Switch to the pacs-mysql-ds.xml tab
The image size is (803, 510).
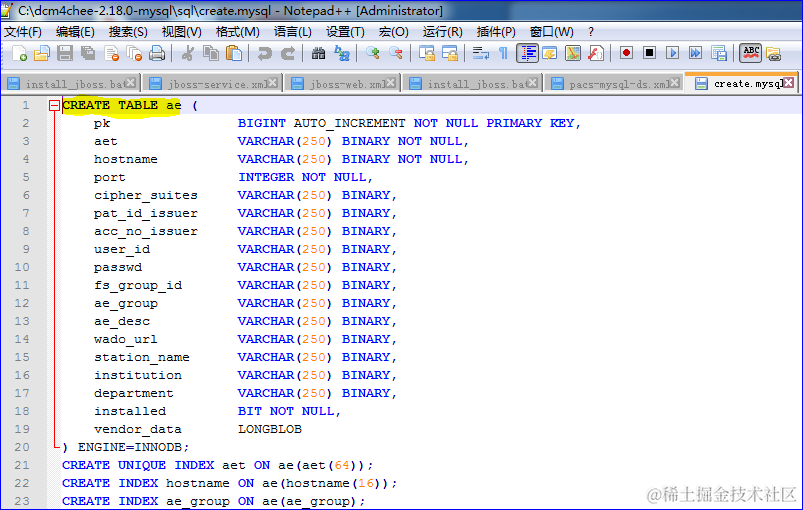pyautogui.click(x=614, y=83)
